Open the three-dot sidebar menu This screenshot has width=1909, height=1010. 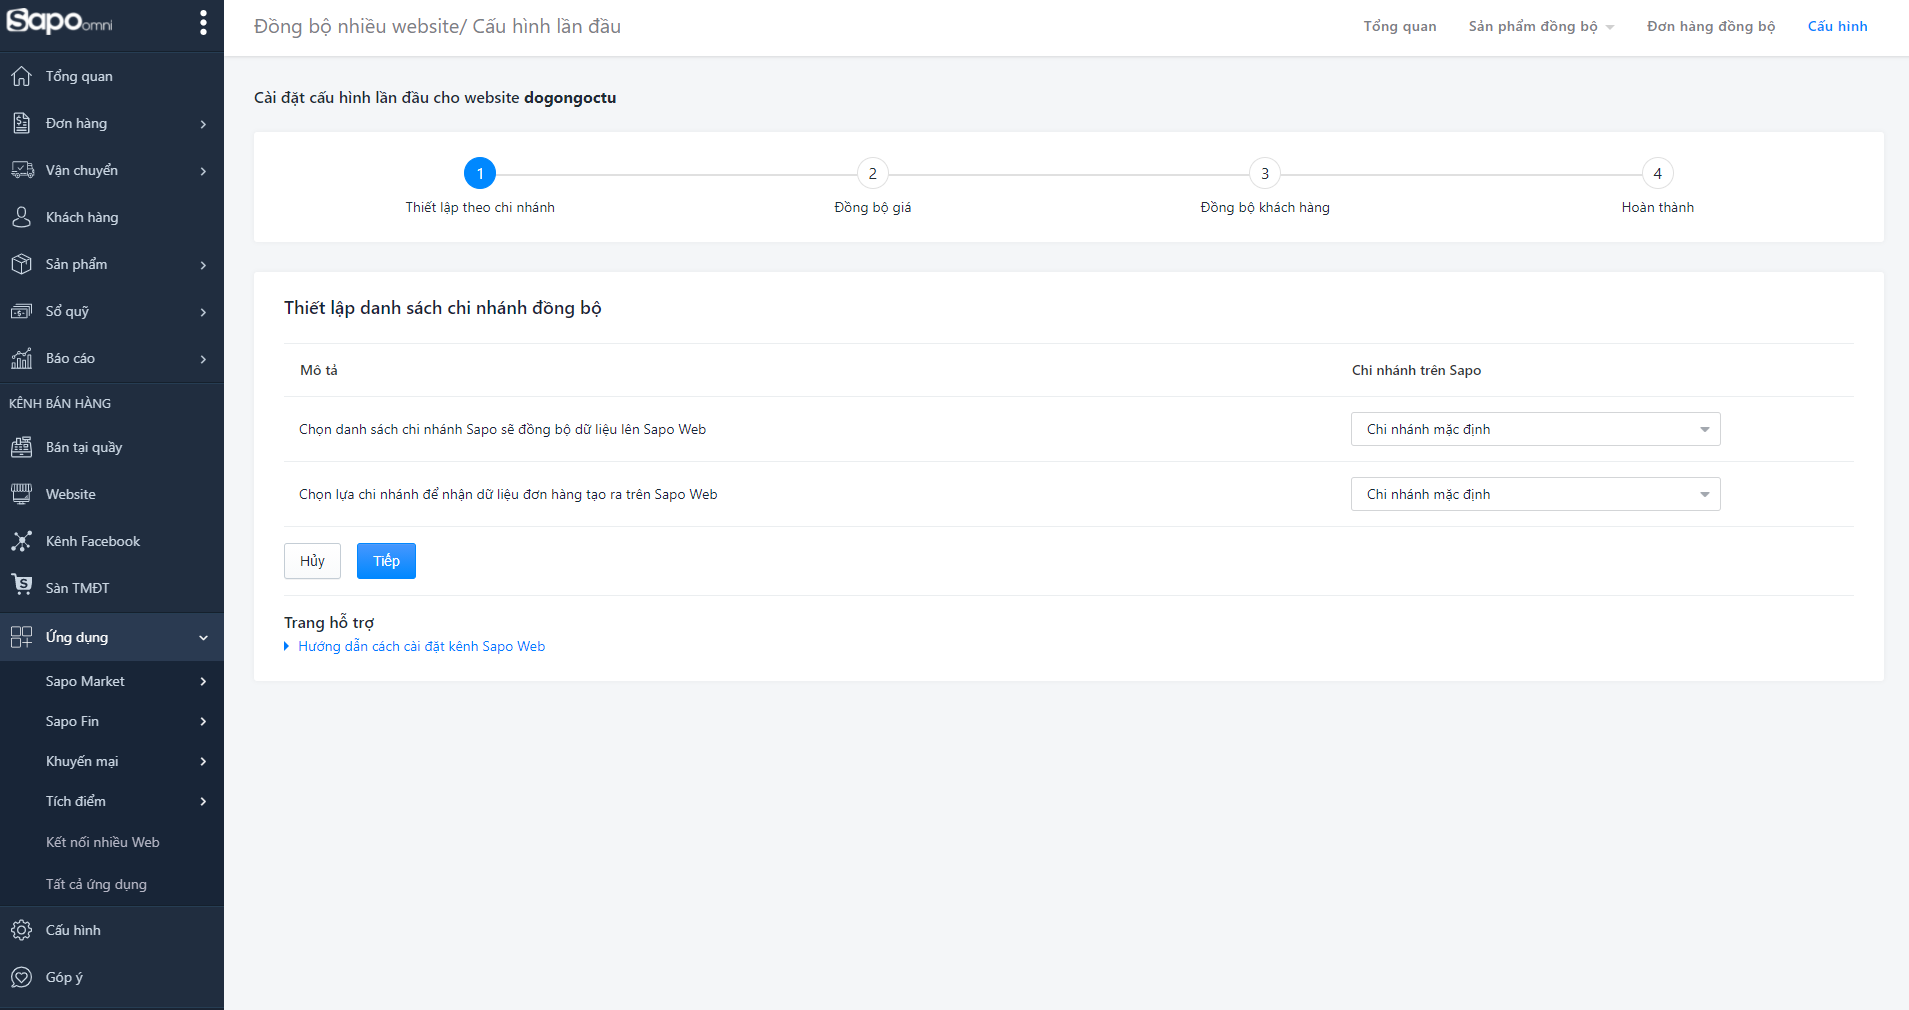(x=203, y=23)
